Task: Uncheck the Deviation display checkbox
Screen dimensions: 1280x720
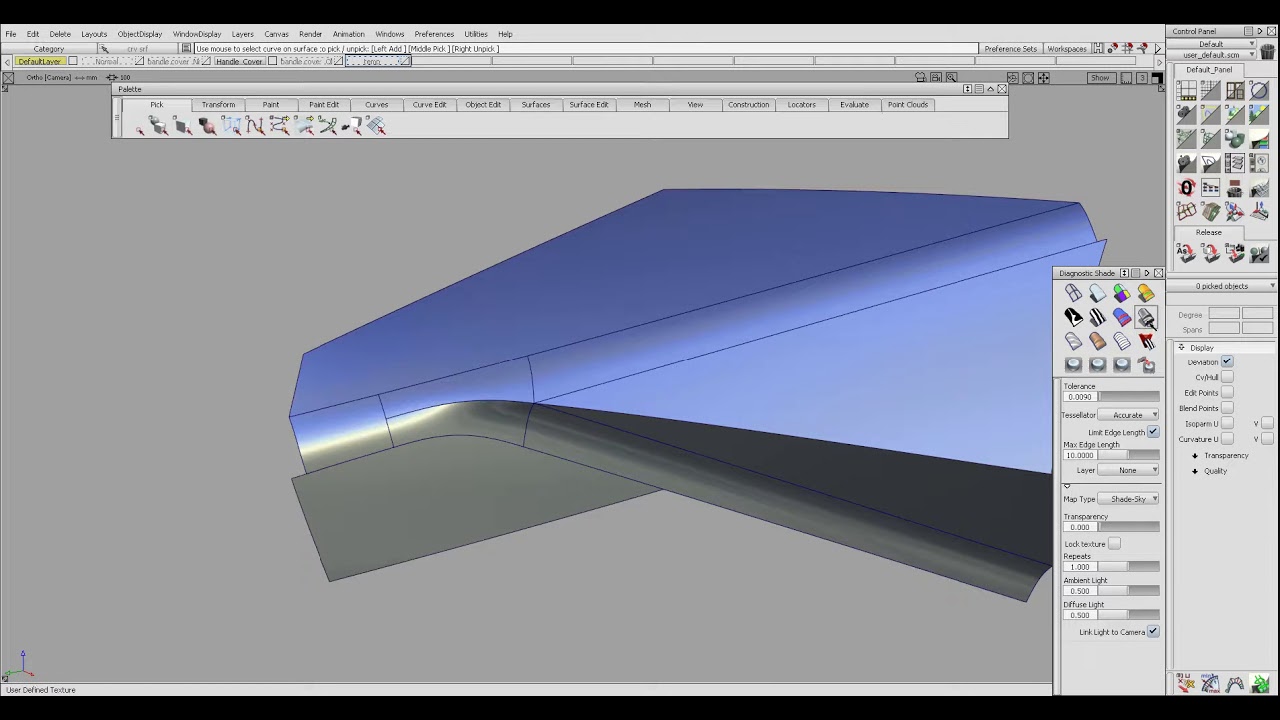Action: (1227, 362)
